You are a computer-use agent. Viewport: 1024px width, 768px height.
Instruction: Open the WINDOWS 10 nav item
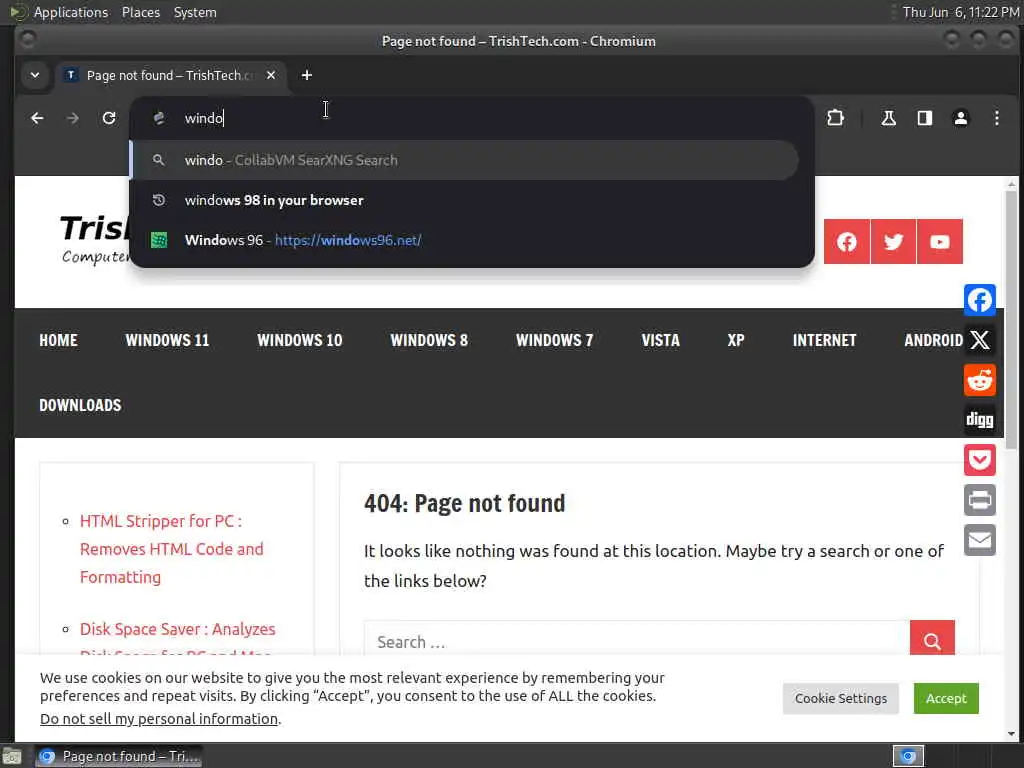tap(299, 340)
